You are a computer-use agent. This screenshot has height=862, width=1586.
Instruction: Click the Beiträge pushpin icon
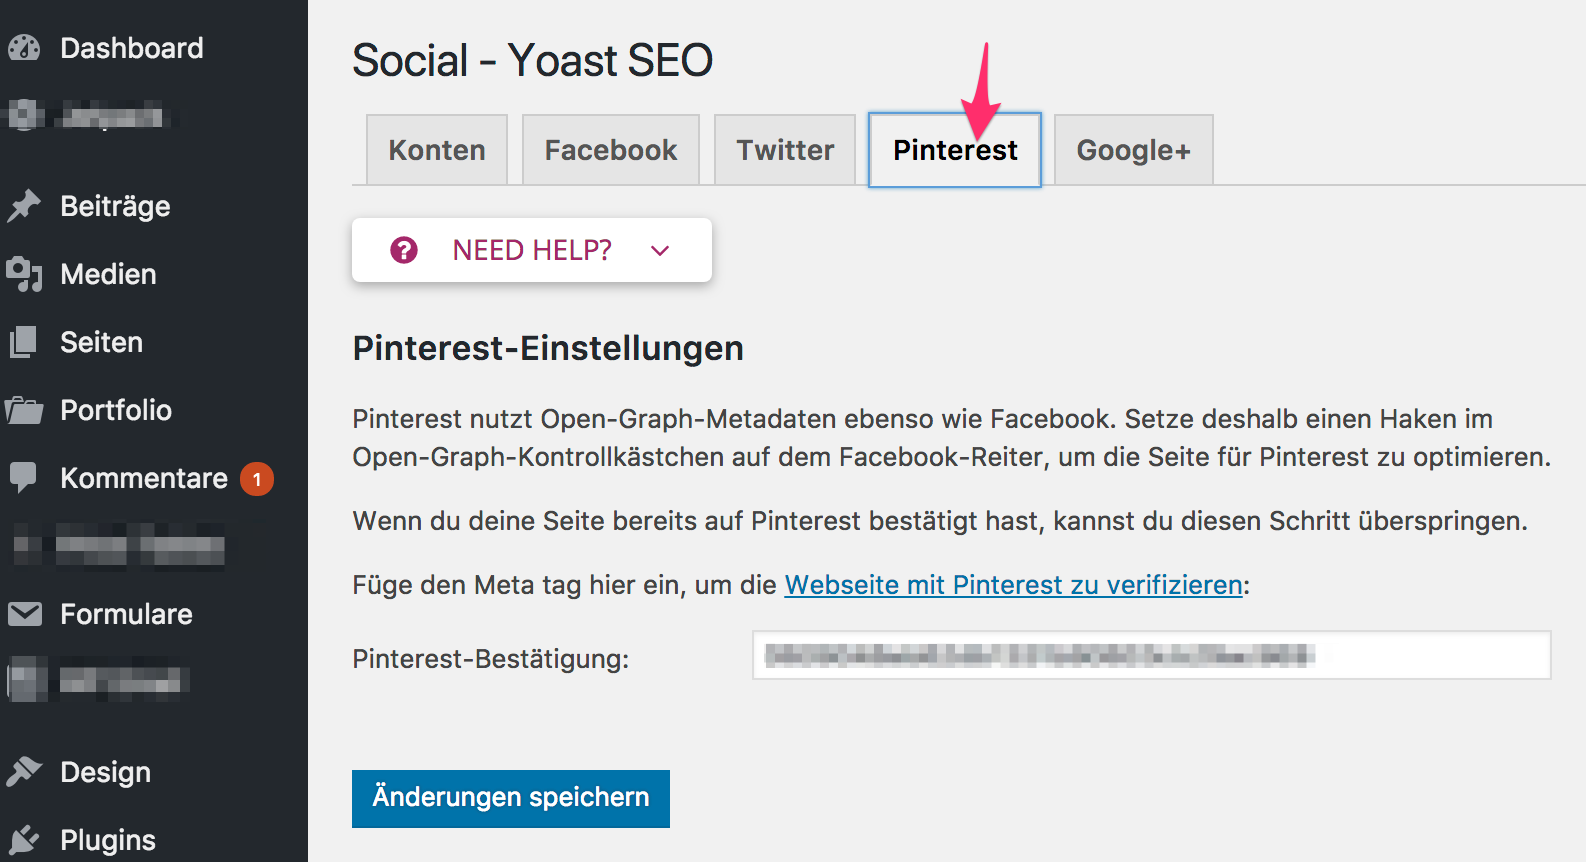click(x=24, y=206)
